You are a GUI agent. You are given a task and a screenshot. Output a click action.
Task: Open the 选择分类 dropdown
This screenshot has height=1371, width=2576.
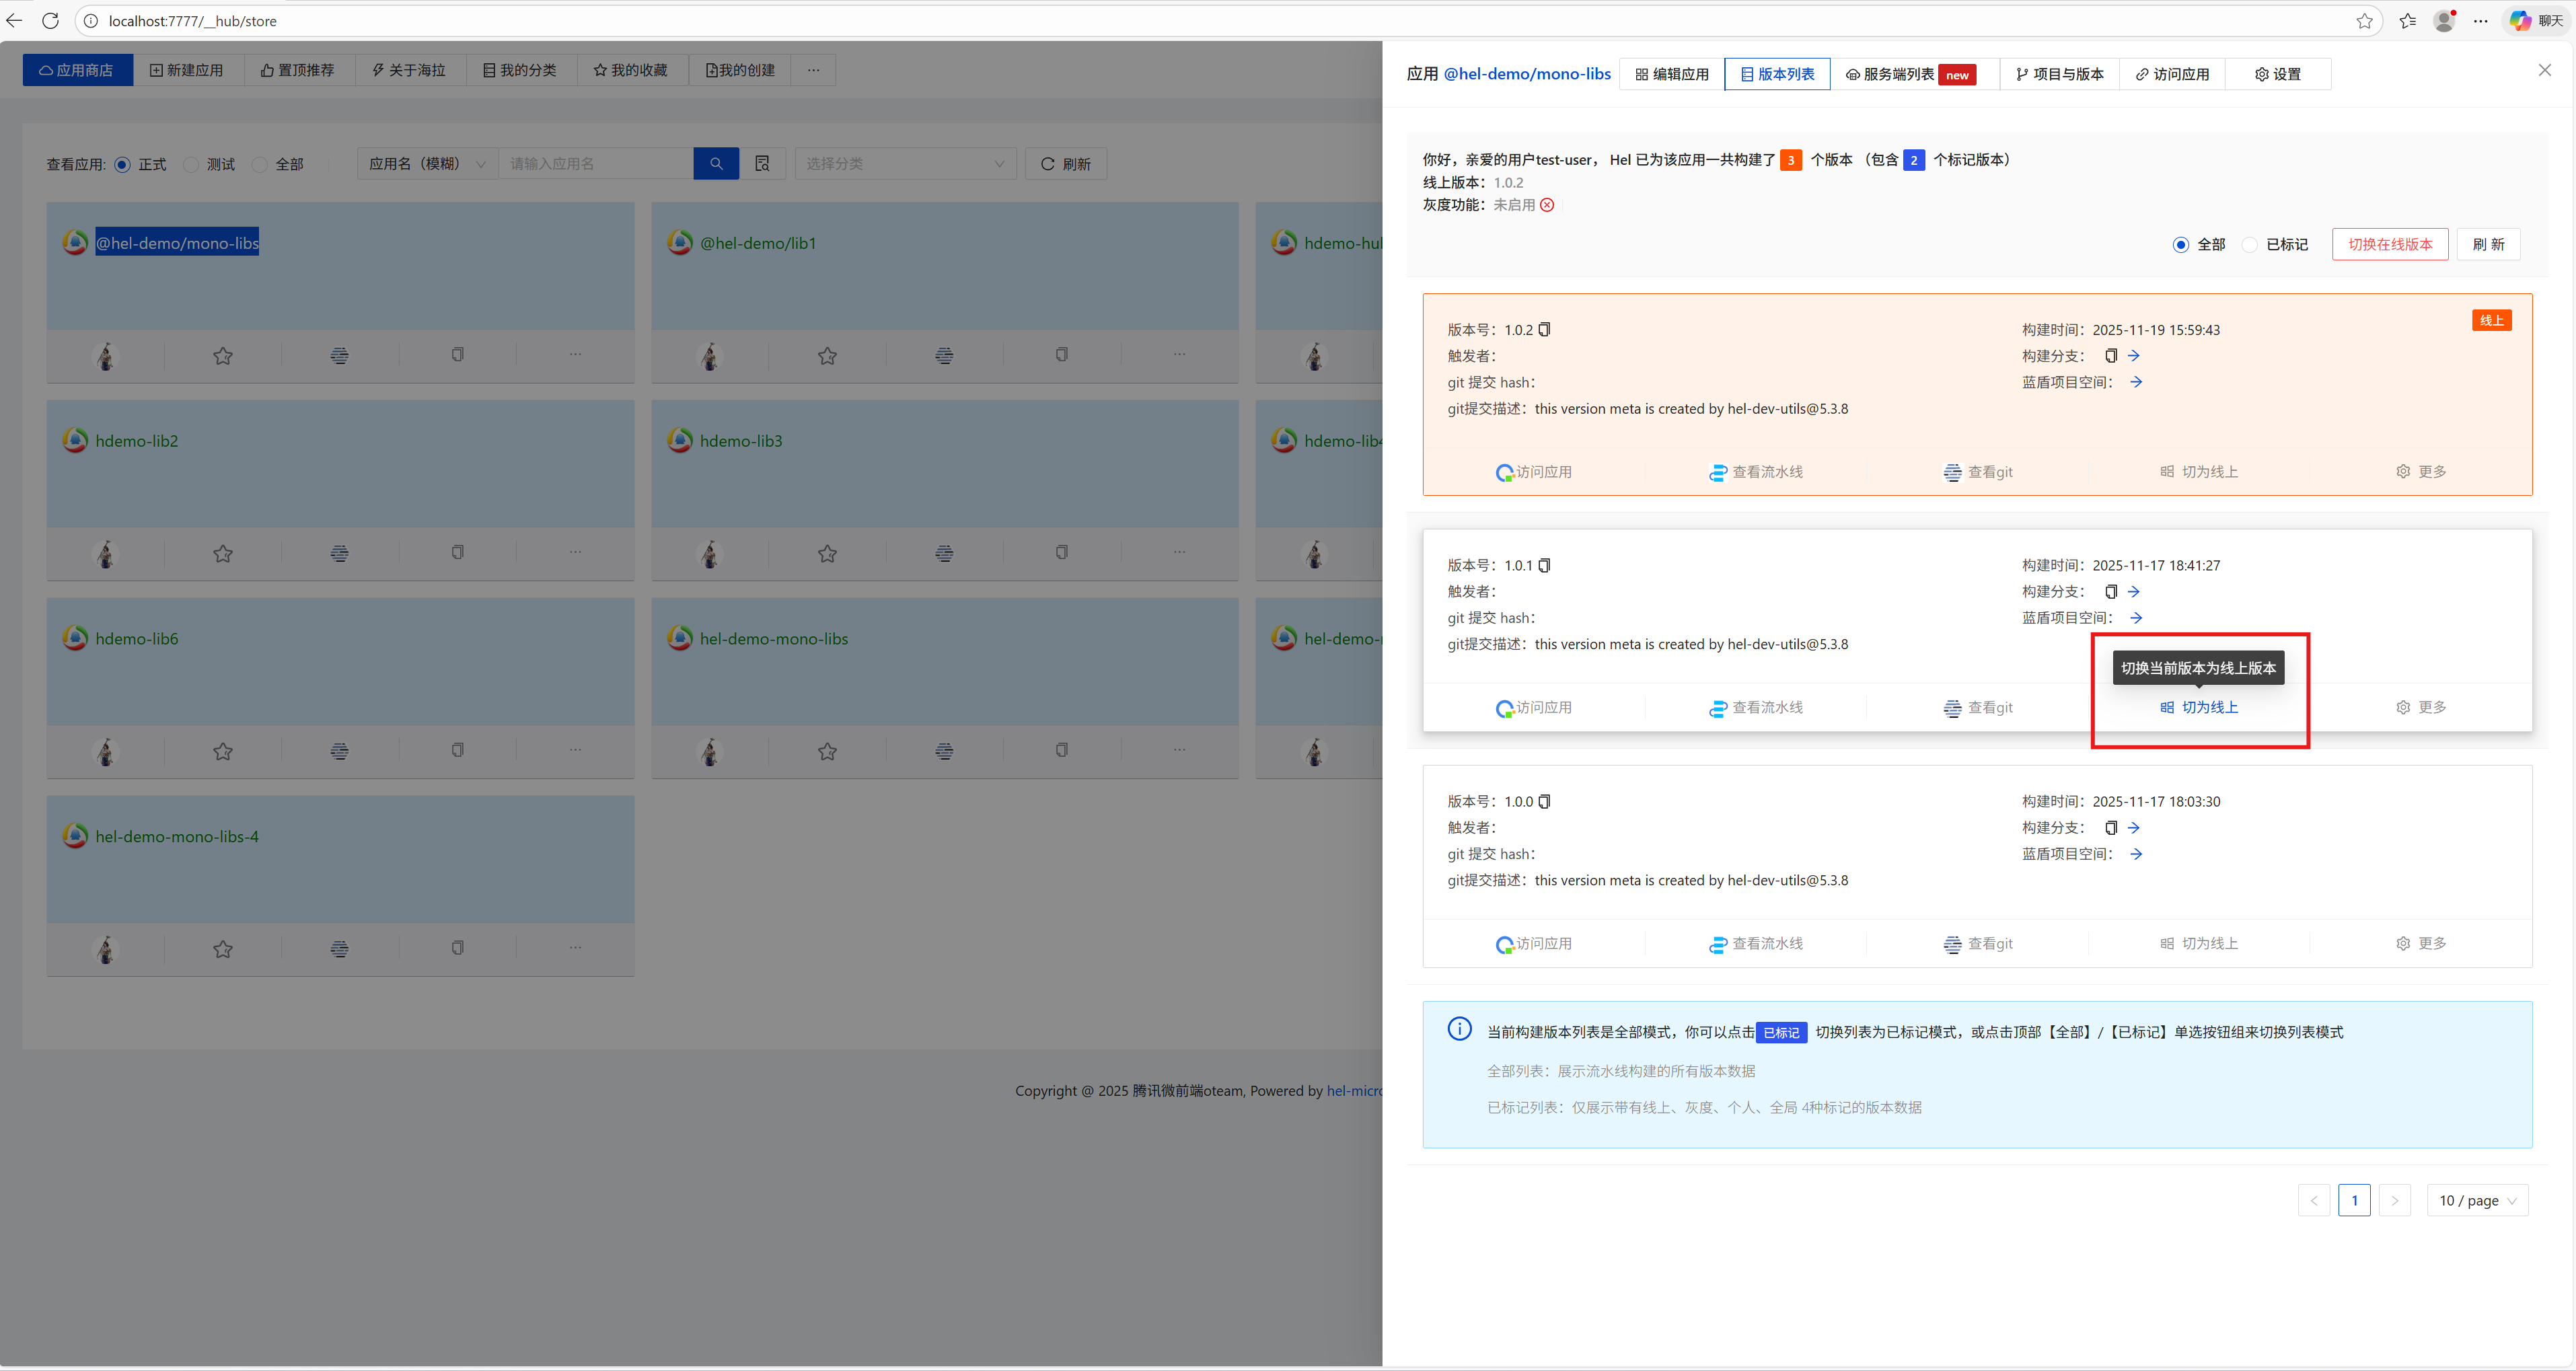click(x=905, y=164)
